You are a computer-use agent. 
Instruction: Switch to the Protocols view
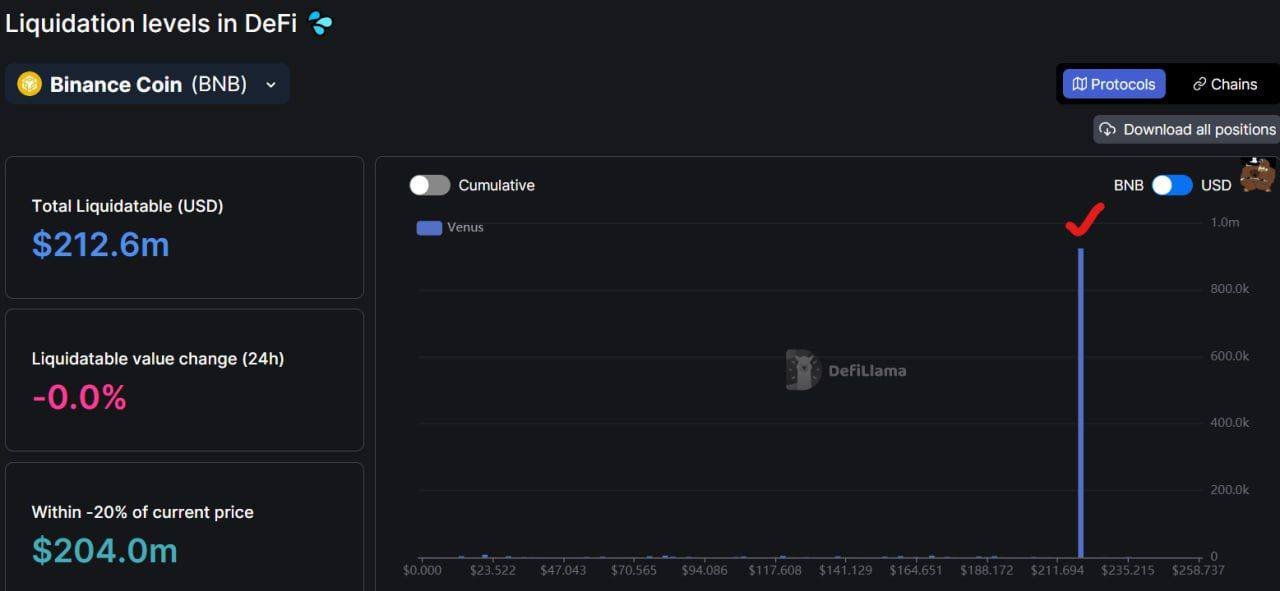[x=1113, y=84]
